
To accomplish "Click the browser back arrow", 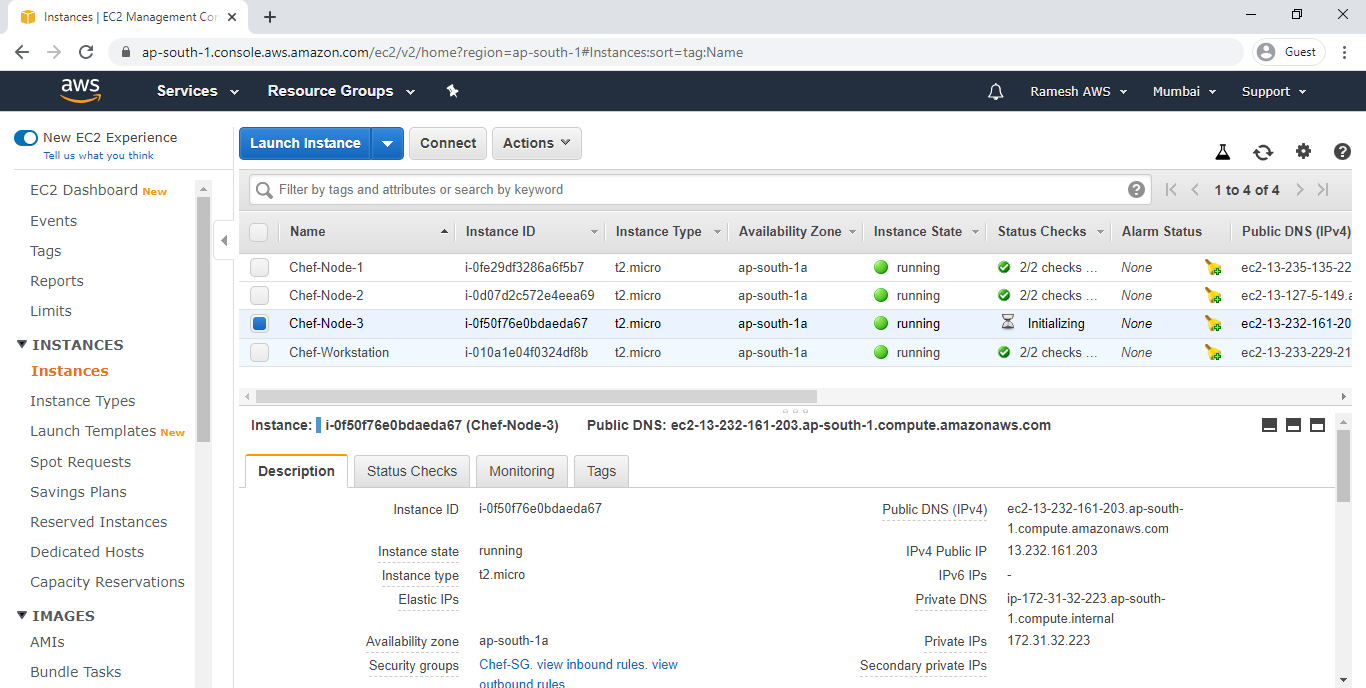I will point(22,52).
